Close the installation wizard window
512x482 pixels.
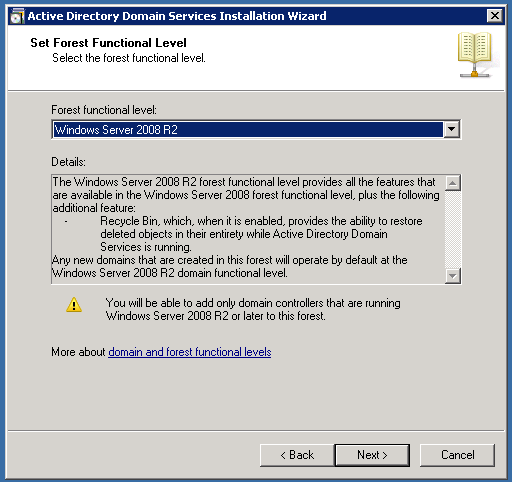click(495, 16)
